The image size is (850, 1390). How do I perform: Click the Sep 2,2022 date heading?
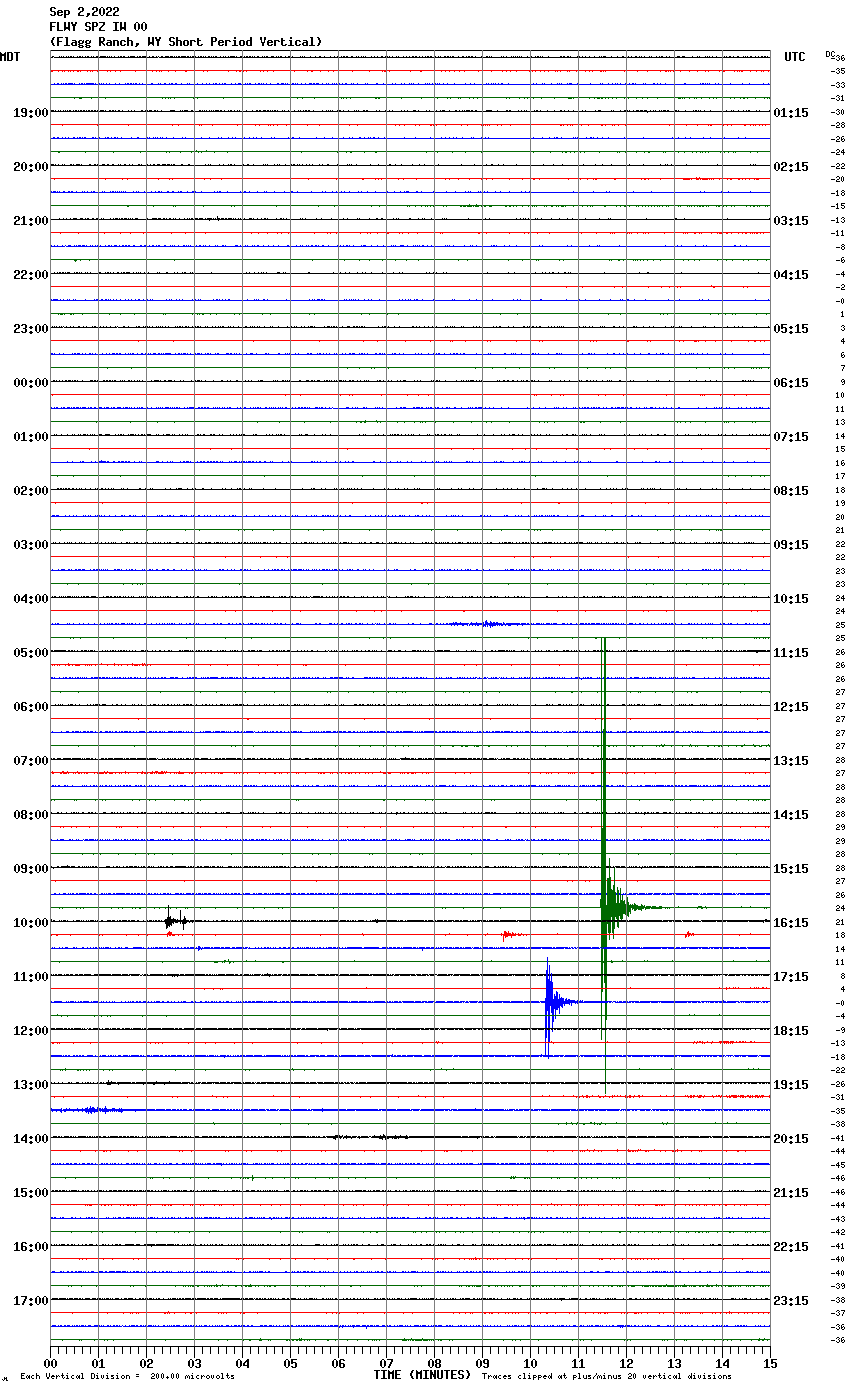pos(84,12)
